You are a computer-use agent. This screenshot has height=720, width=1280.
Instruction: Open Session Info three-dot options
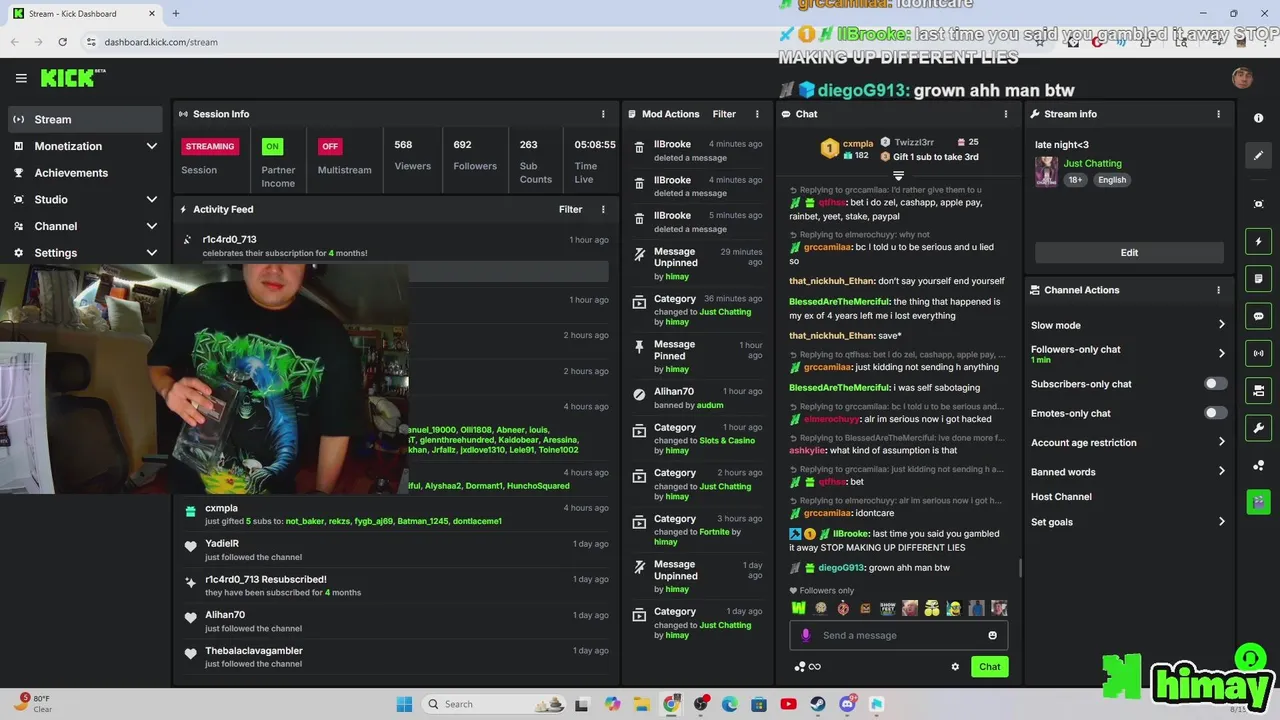603,114
